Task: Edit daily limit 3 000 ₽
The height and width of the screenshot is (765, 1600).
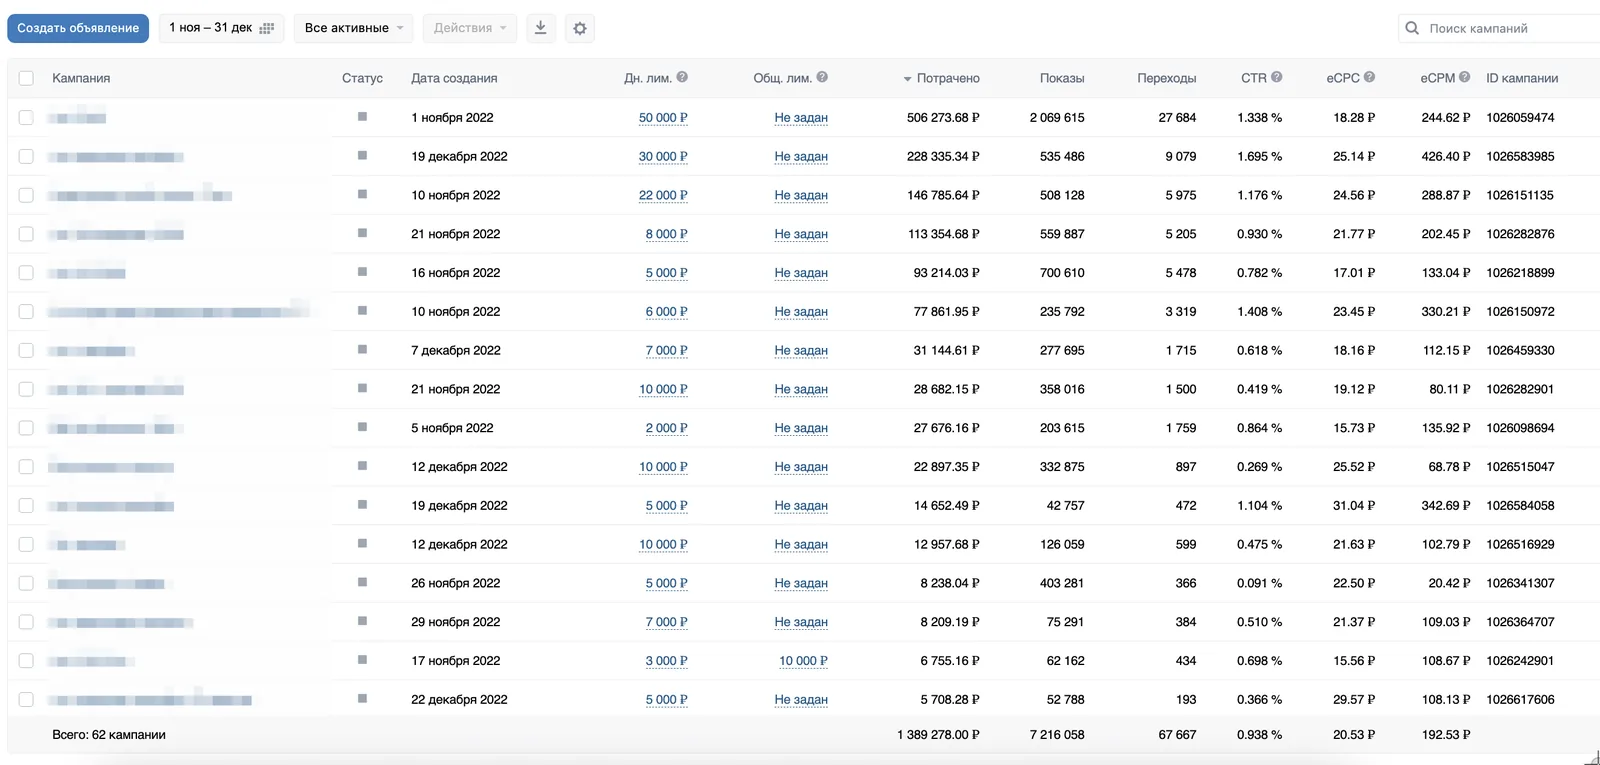Action: 666,661
